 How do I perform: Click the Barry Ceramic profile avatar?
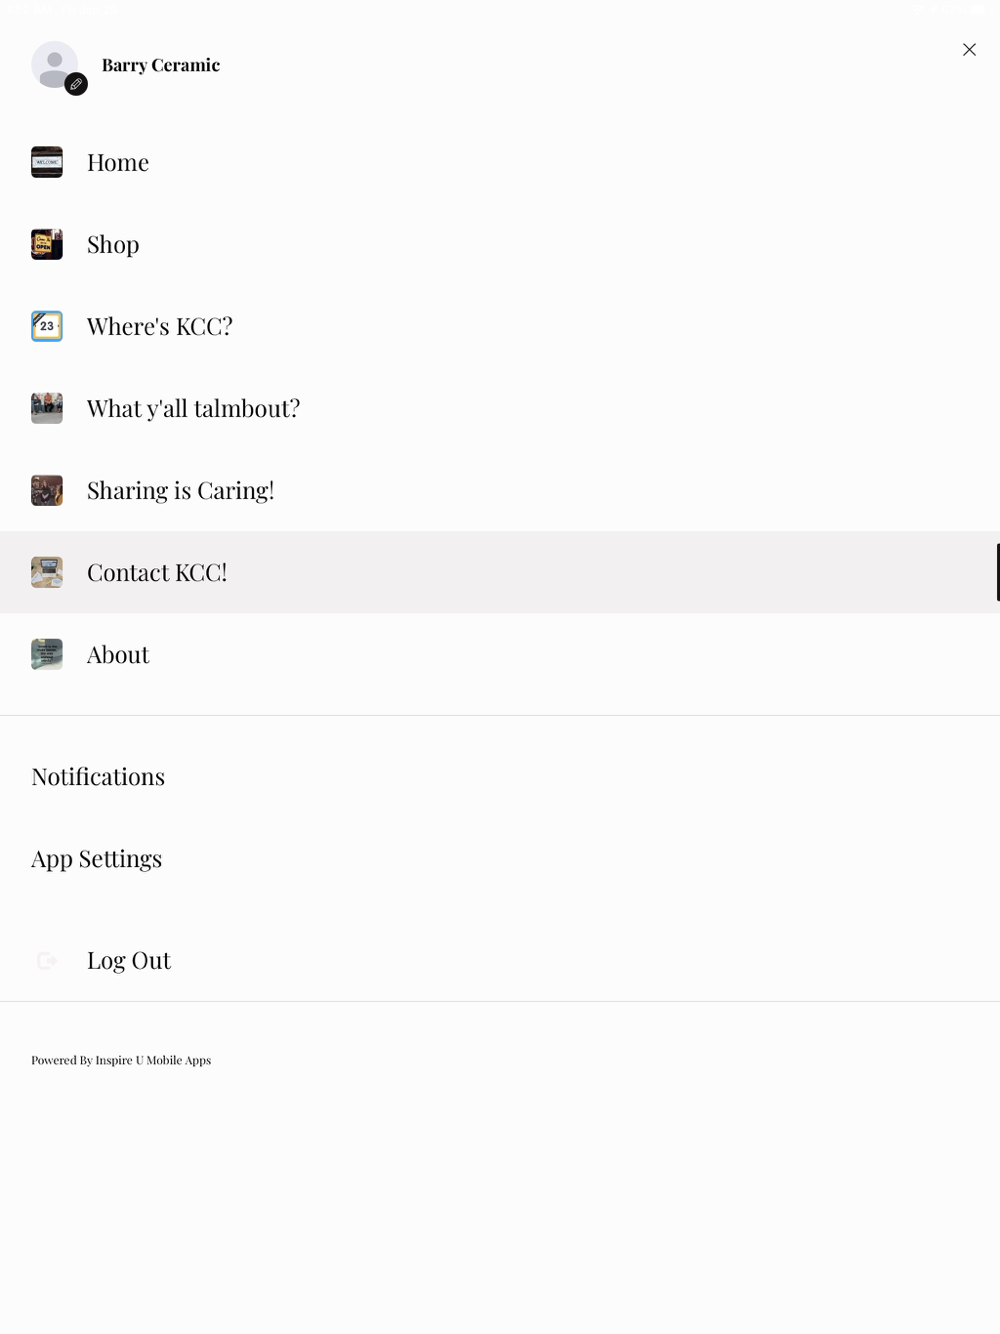52,63
